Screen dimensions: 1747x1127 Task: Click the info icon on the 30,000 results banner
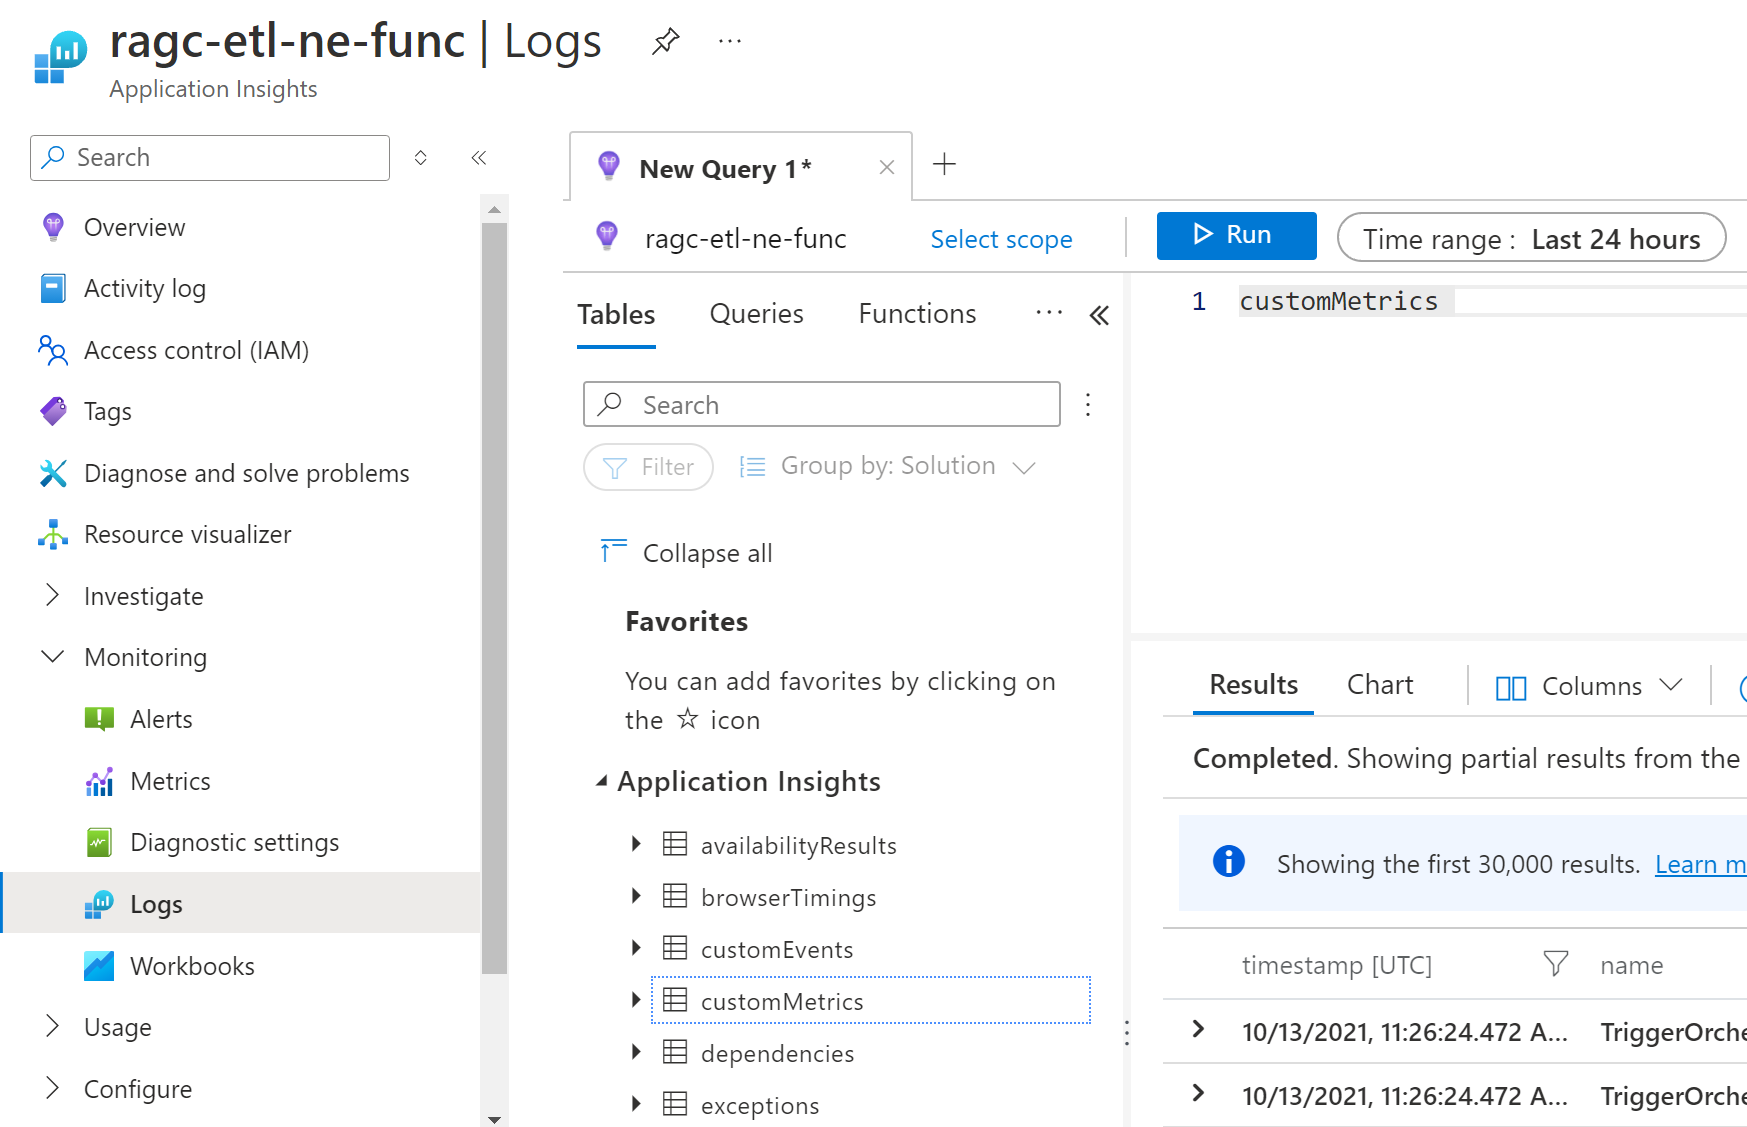pos(1228,861)
